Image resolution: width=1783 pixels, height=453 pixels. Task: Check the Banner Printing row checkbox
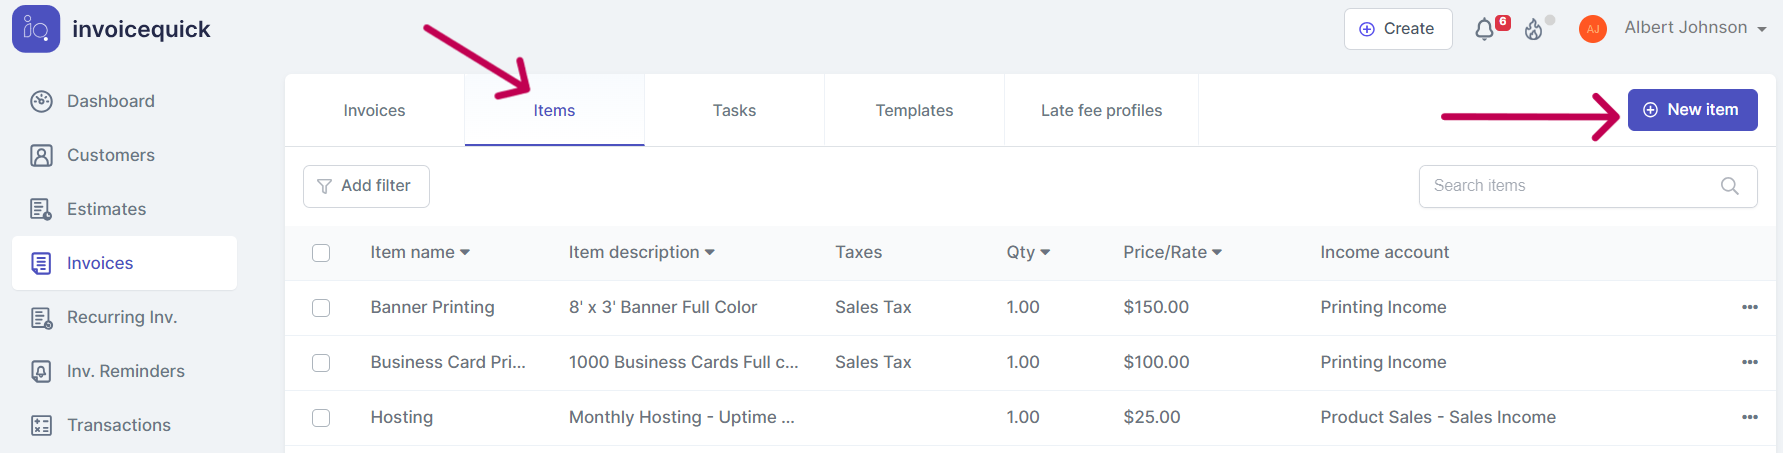coord(321,308)
